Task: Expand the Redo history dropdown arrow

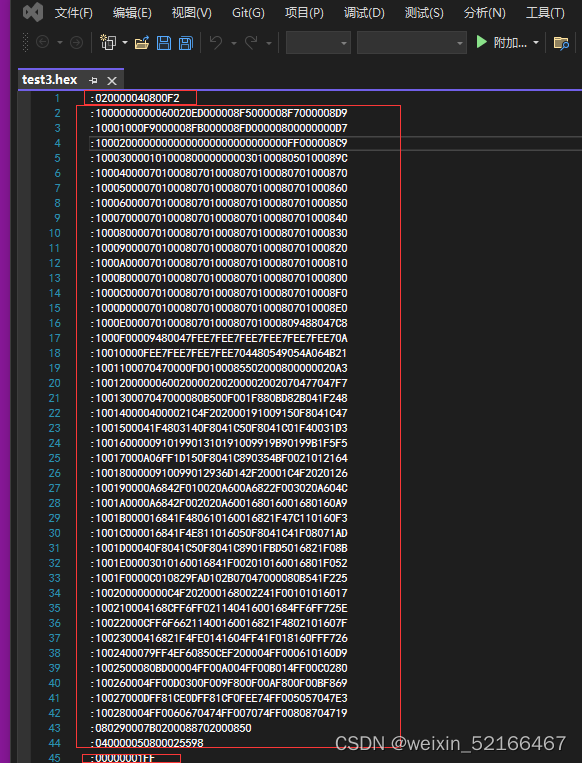Action: (269, 43)
